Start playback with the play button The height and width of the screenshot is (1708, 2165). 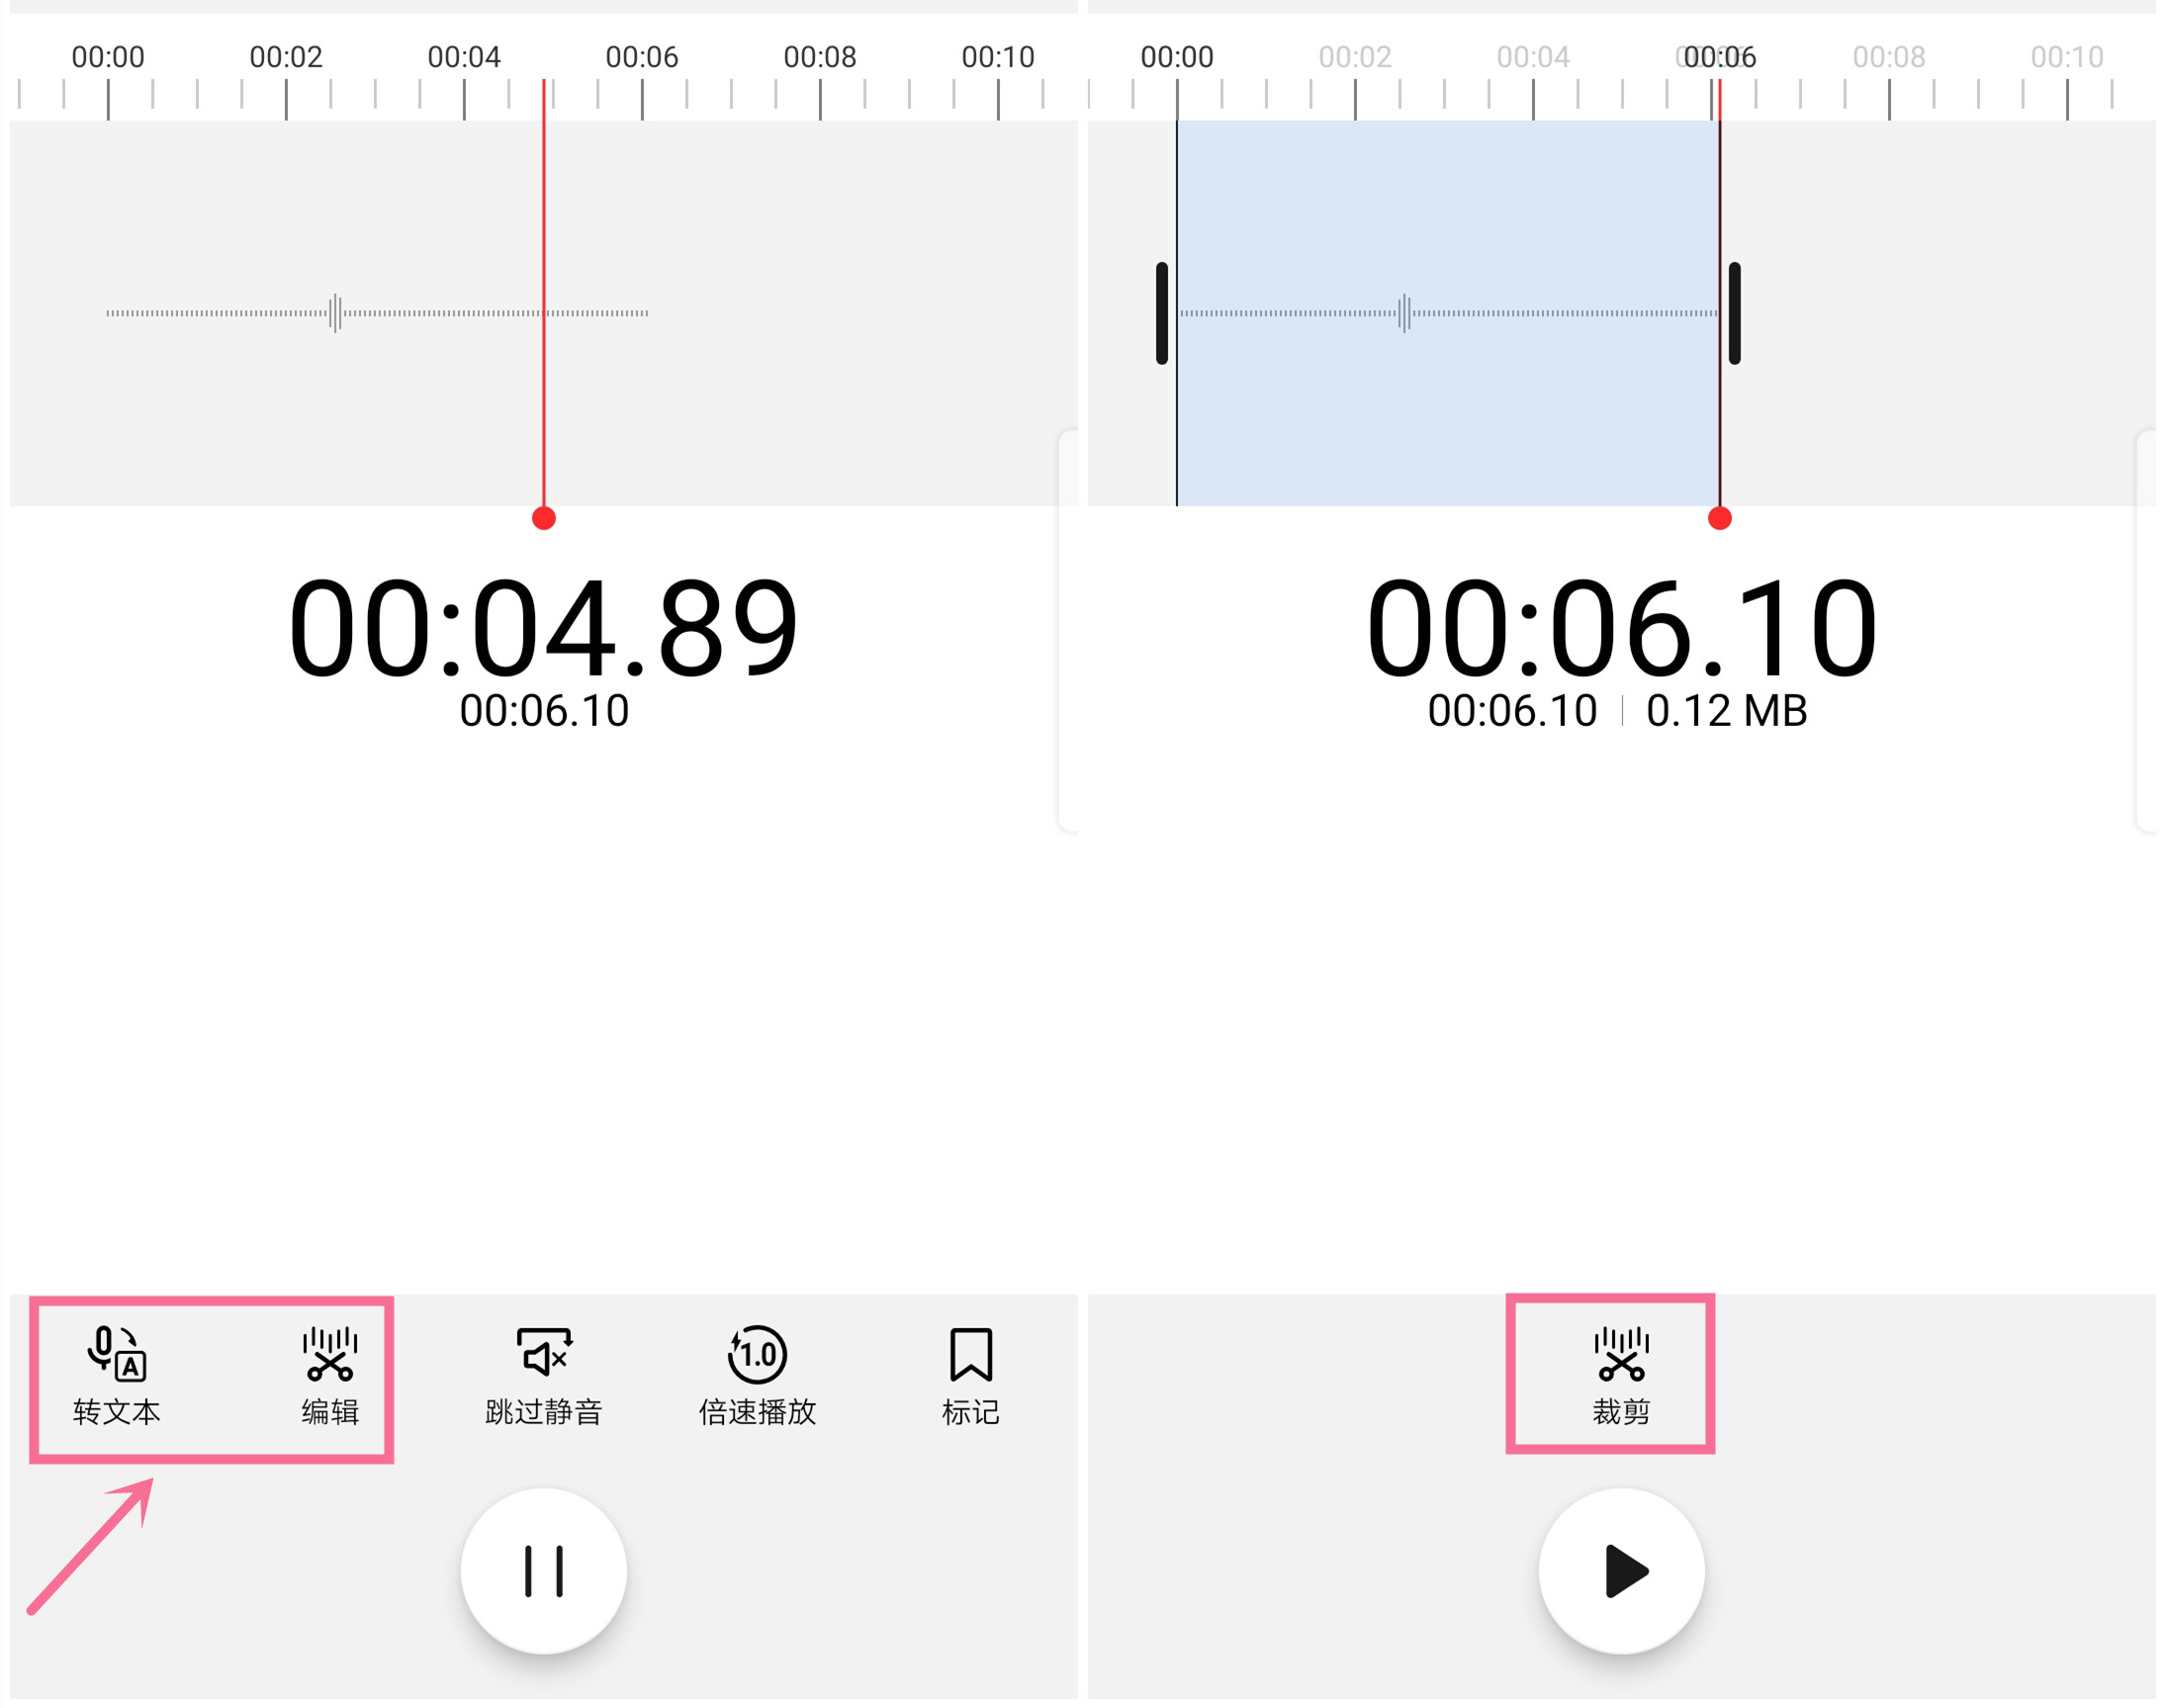tap(1621, 1571)
